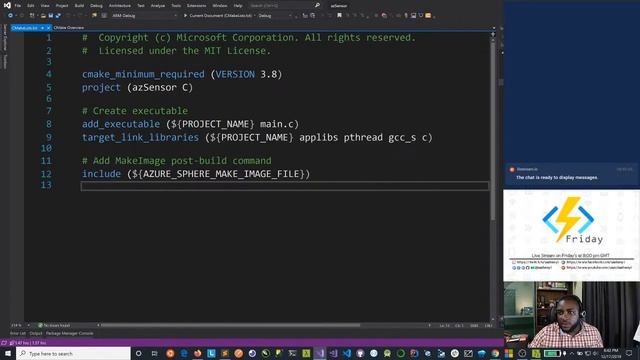This screenshot has height=360, width=640.
Task: Open the Output tab
Action: coord(36,333)
